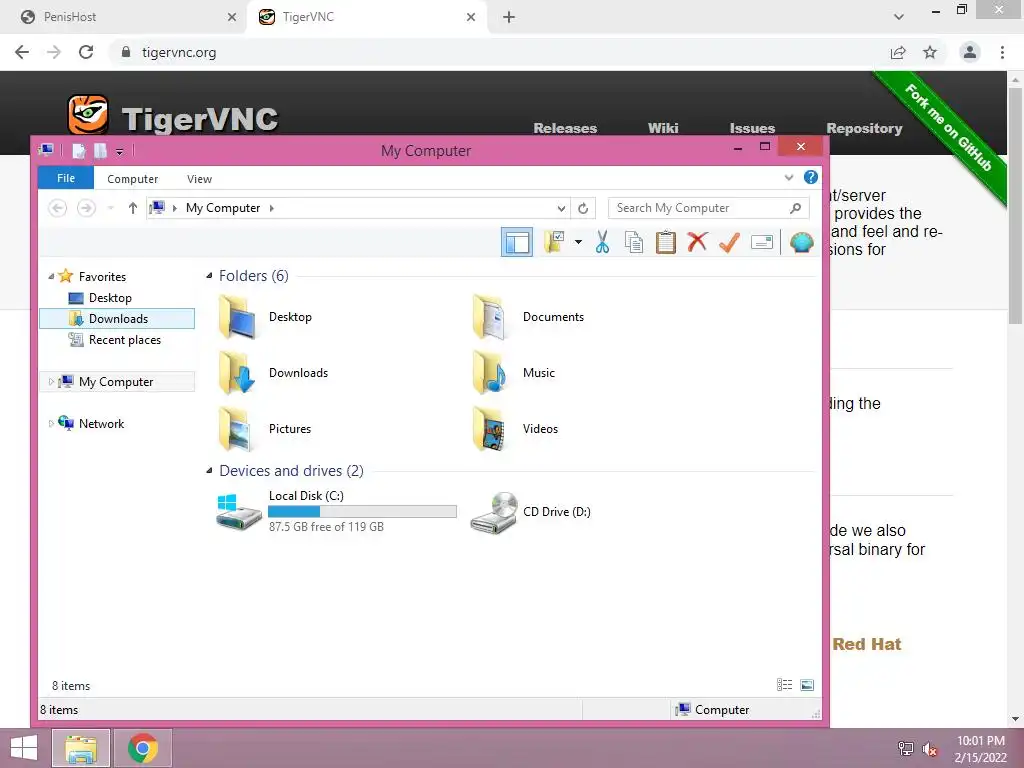Viewport: 1024px width, 768px height.
Task: Select the Videos folder icon
Action: pyautogui.click(x=490, y=429)
